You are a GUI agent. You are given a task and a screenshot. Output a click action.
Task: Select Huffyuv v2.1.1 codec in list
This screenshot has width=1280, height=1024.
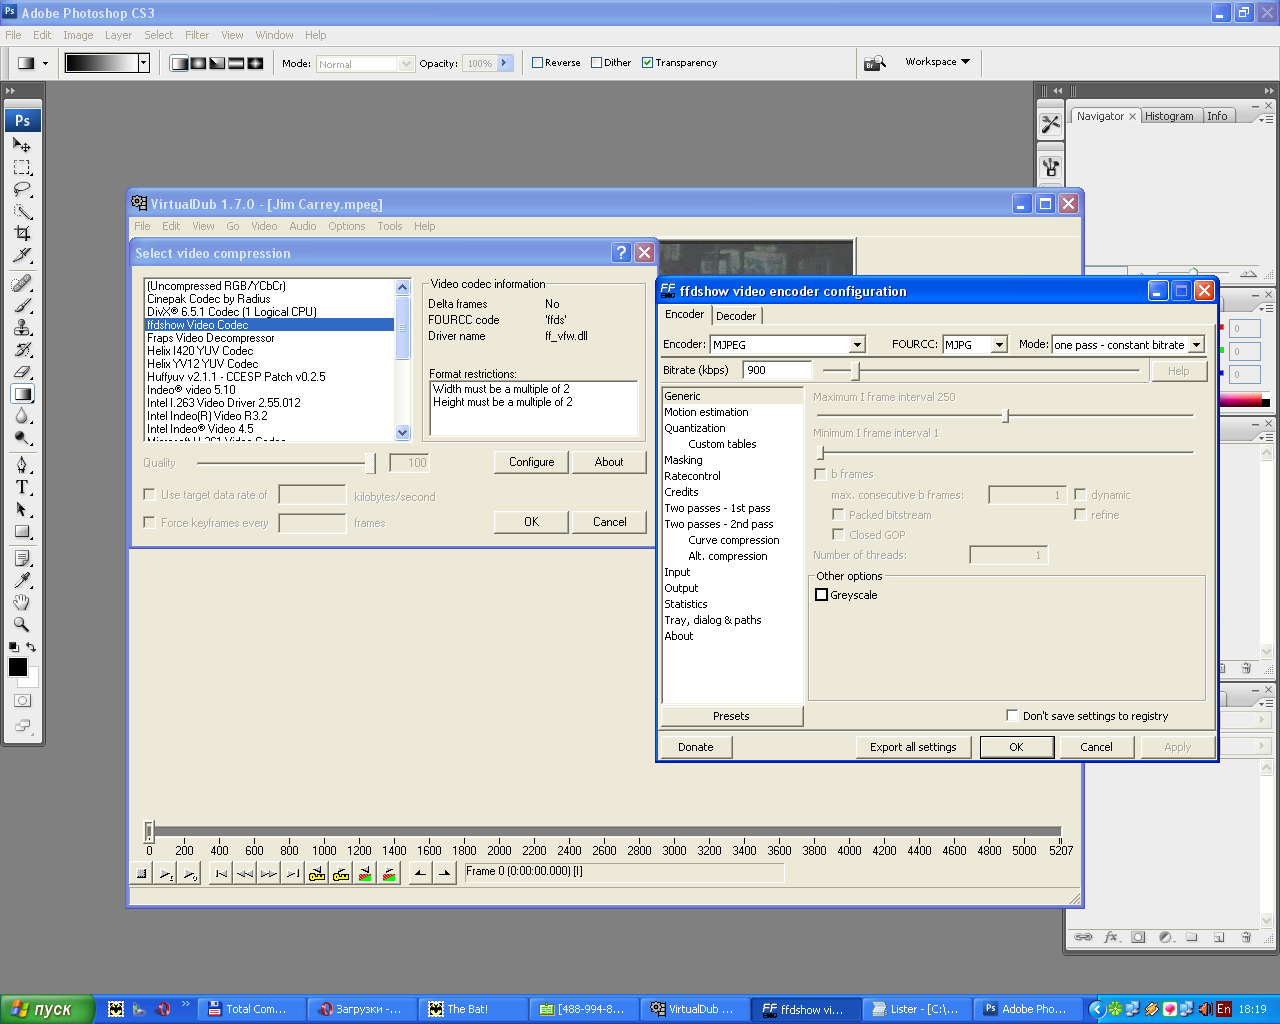(236, 377)
